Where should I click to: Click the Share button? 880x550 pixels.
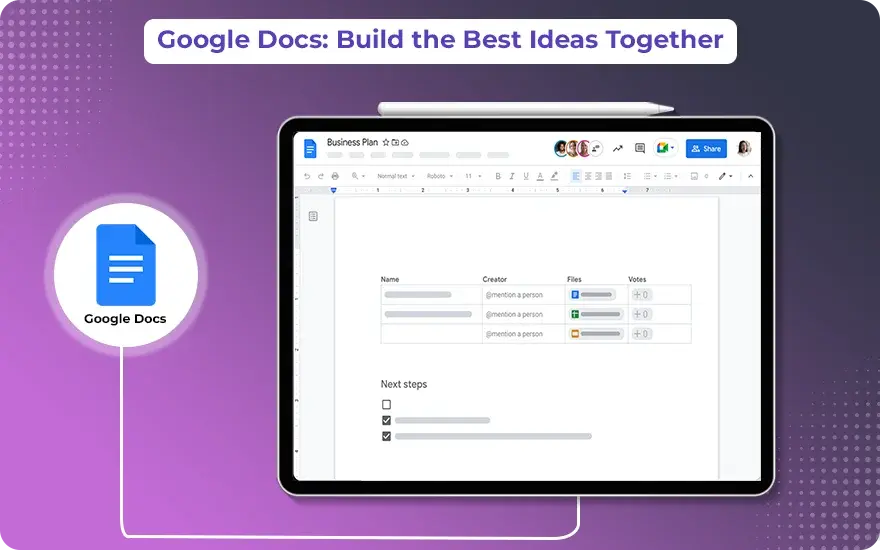click(x=706, y=149)
